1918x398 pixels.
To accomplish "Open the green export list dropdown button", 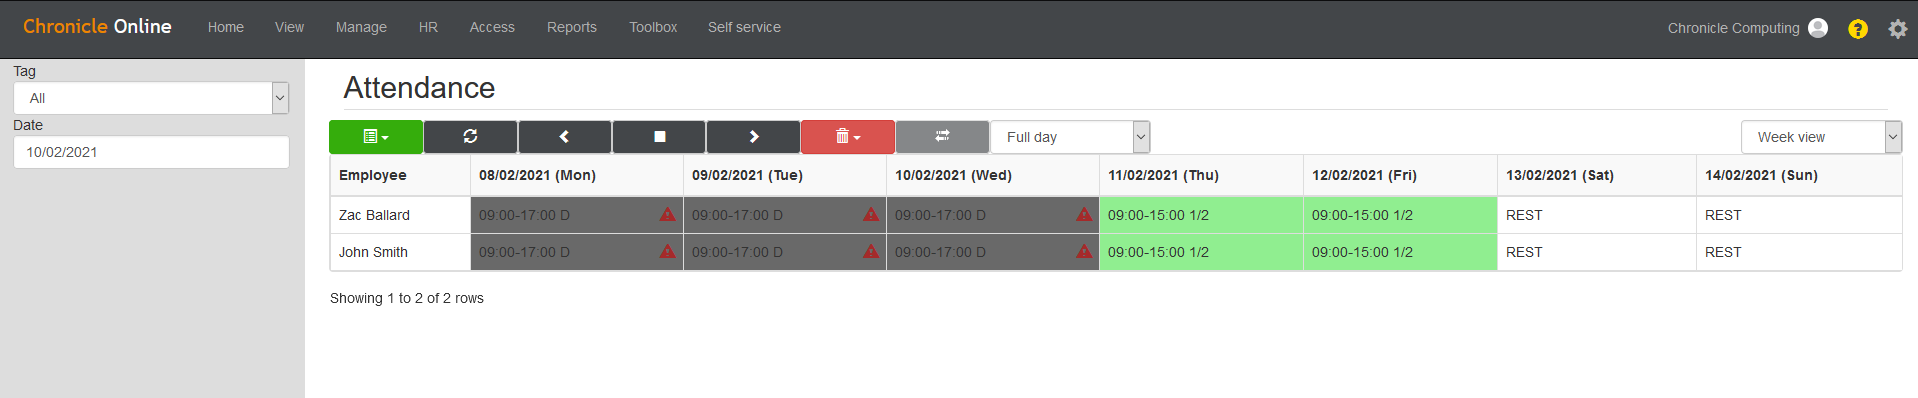I will coord(376,137).
